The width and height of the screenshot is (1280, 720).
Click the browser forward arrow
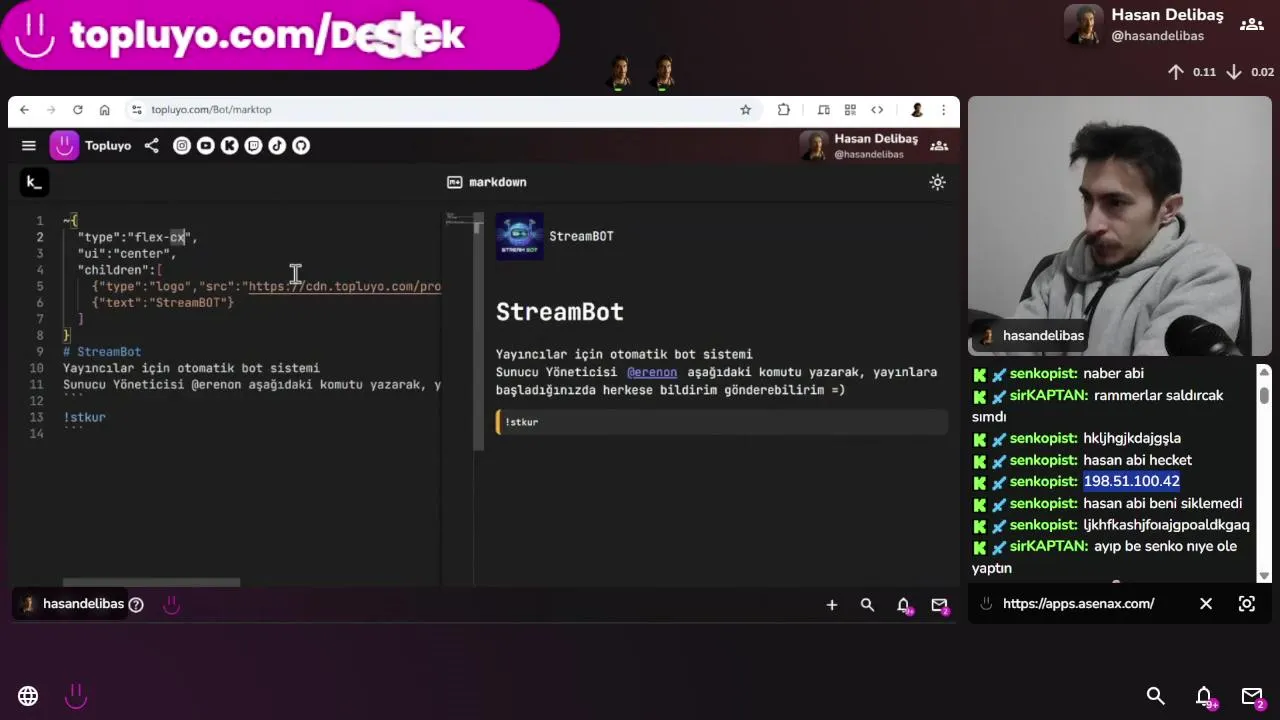click(50, 110)
